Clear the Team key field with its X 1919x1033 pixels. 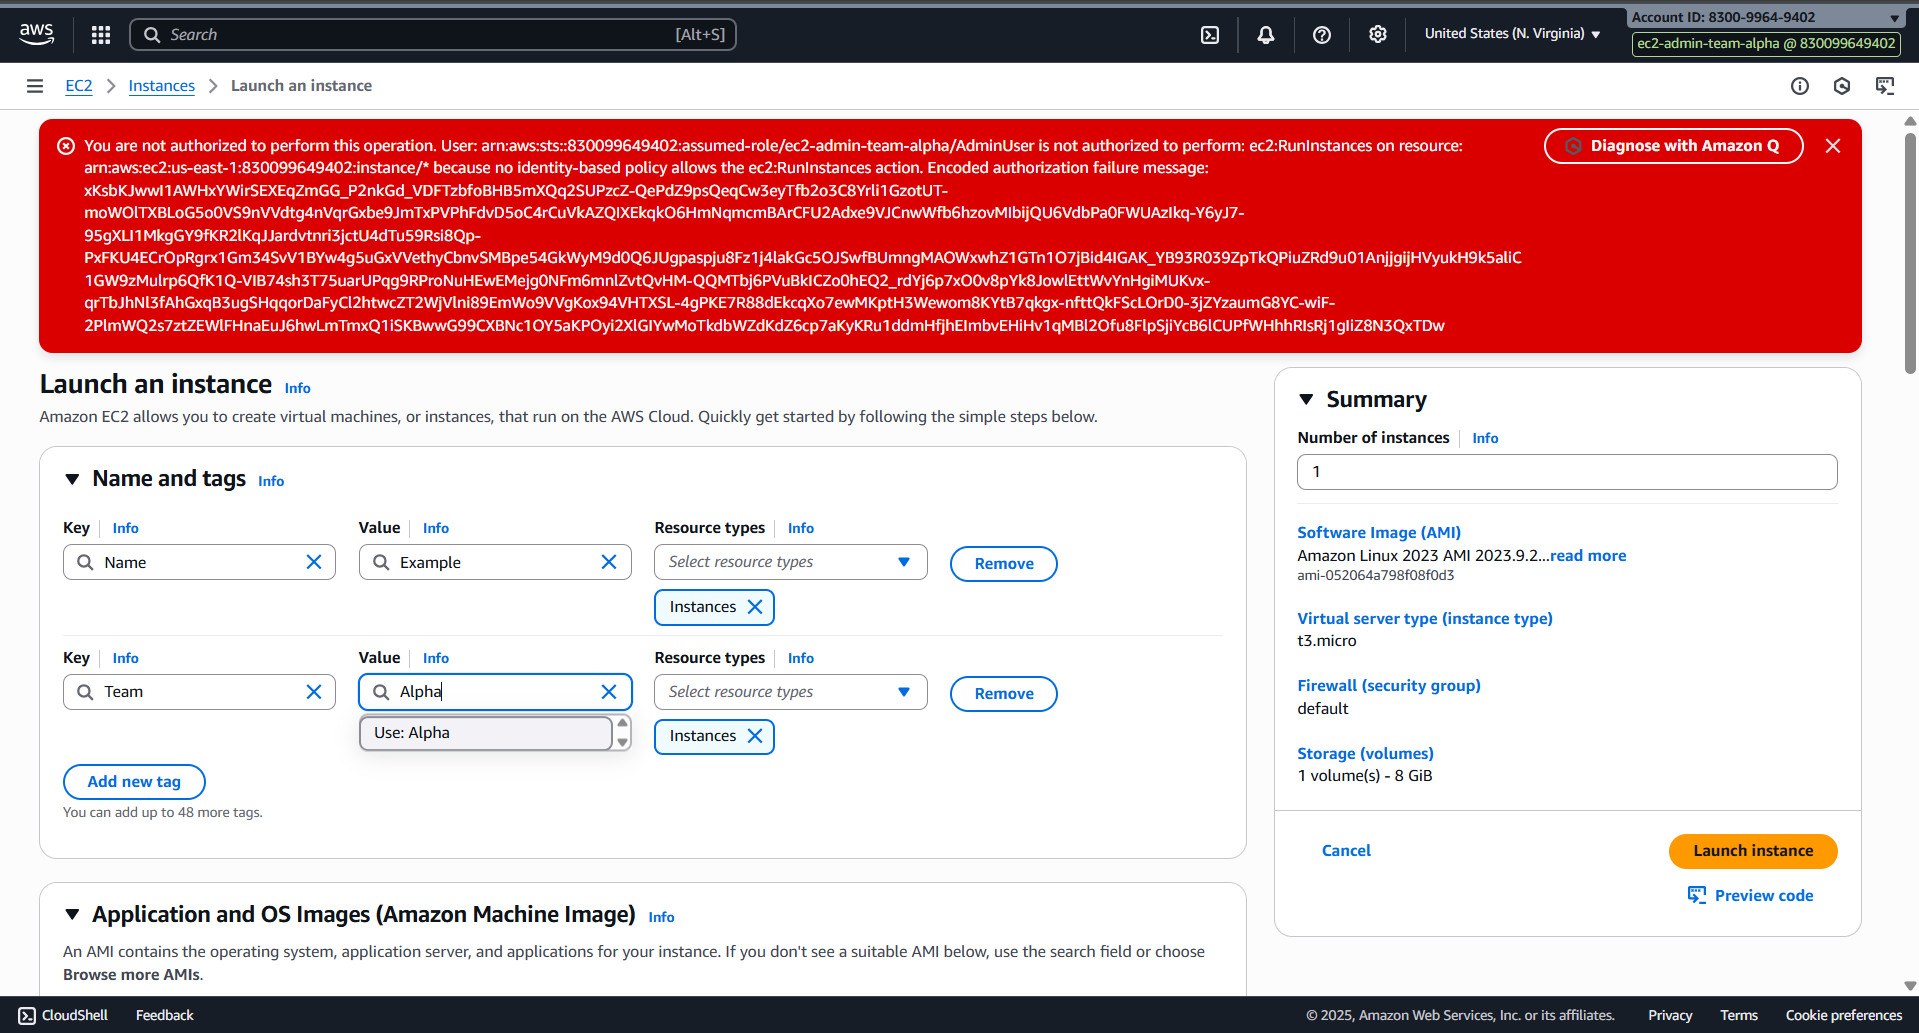(x=313, y=691)
